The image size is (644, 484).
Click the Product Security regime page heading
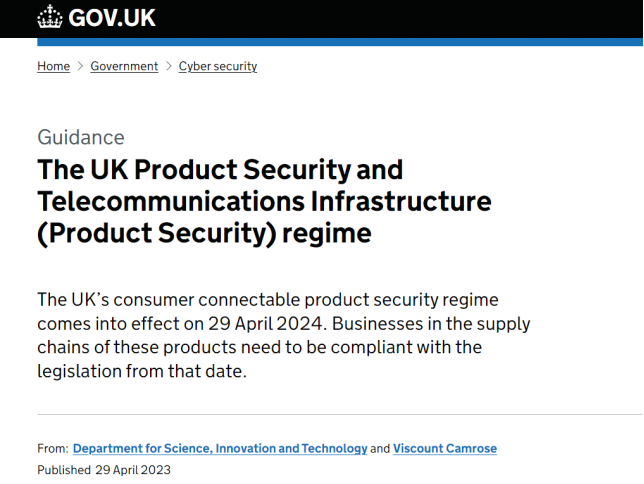click(x=264, y=202)
